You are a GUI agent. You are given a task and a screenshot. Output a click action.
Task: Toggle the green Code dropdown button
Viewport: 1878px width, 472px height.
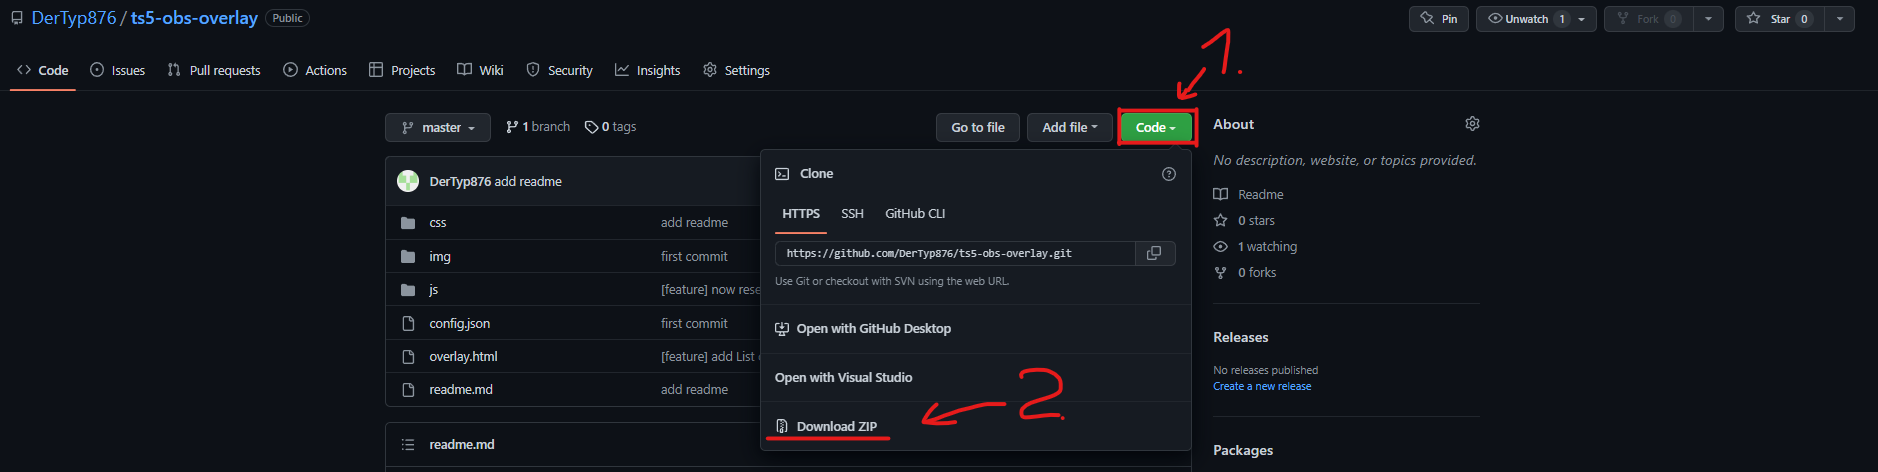coord(1156,127)
